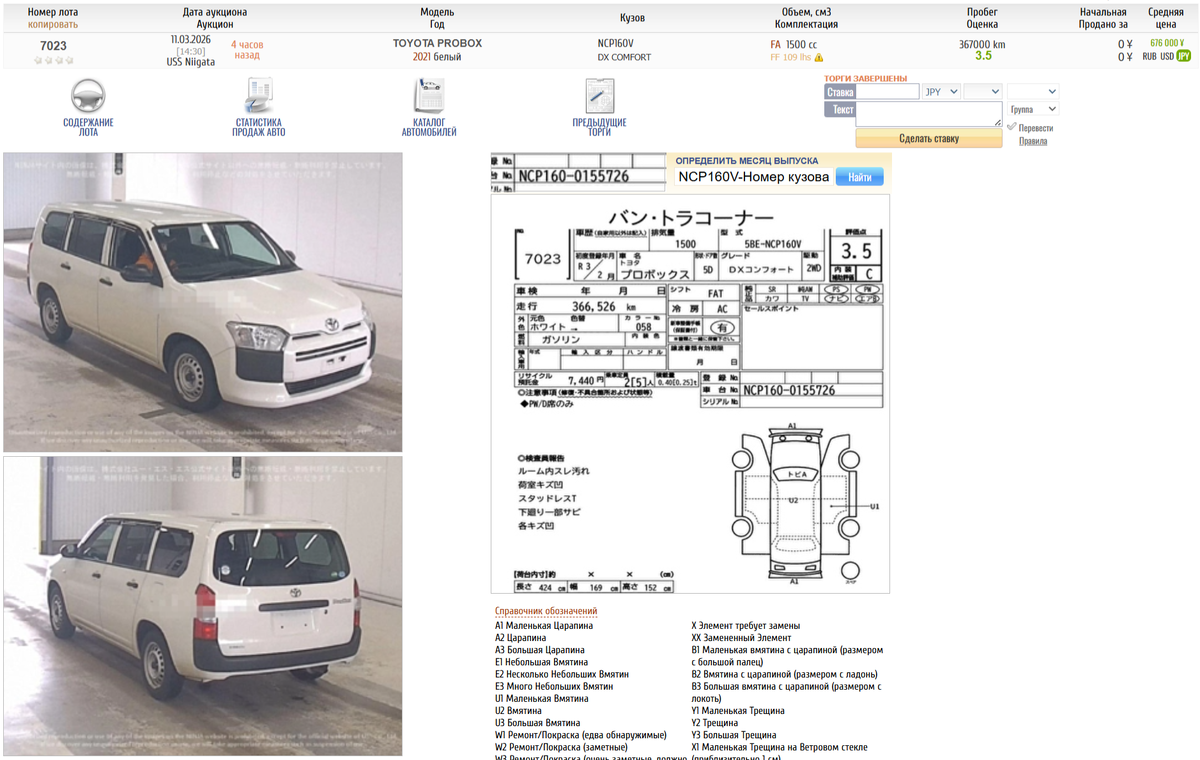The width and height of the screenshot is (1200, 760).
Task: Open the car catalog icon
Action: (x=429, y=96)
